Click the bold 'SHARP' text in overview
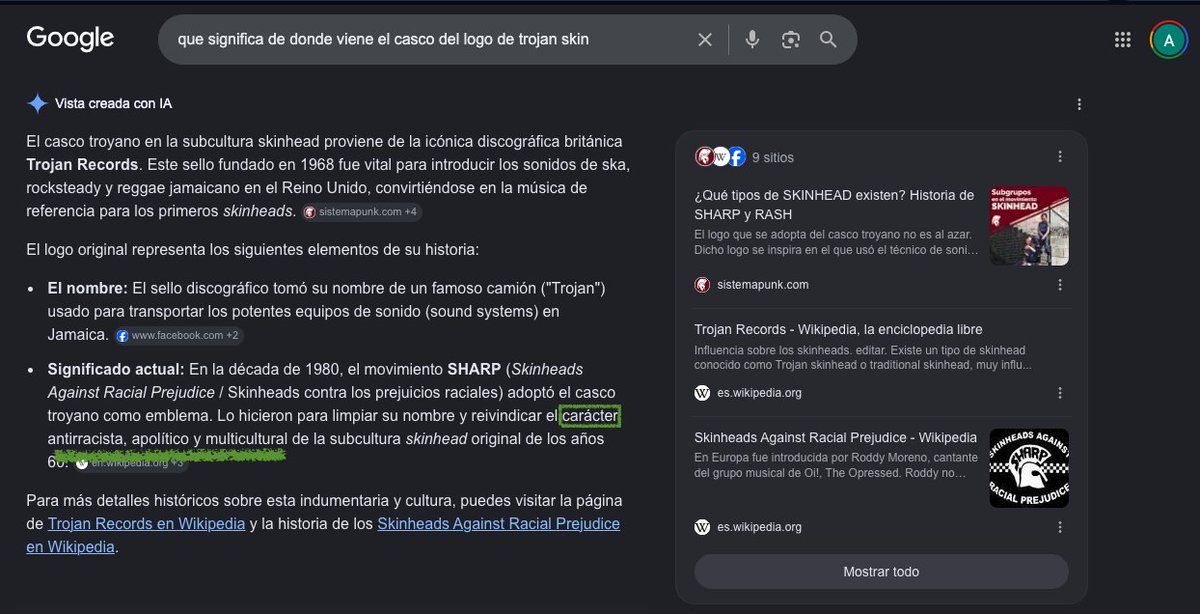The height and width of the screenshot is (614, 1200). pos(473,369)
